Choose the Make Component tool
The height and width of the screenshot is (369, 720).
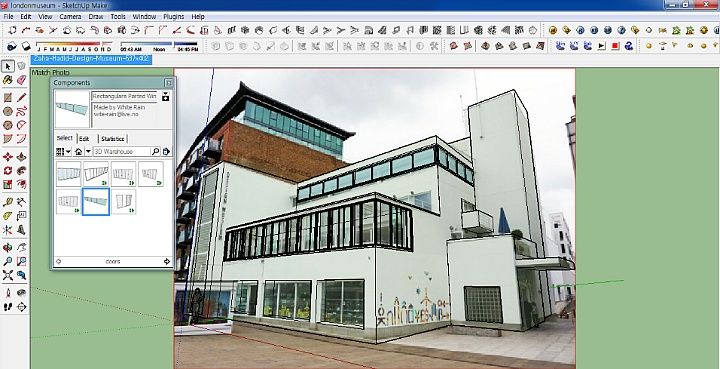[21, 67]
